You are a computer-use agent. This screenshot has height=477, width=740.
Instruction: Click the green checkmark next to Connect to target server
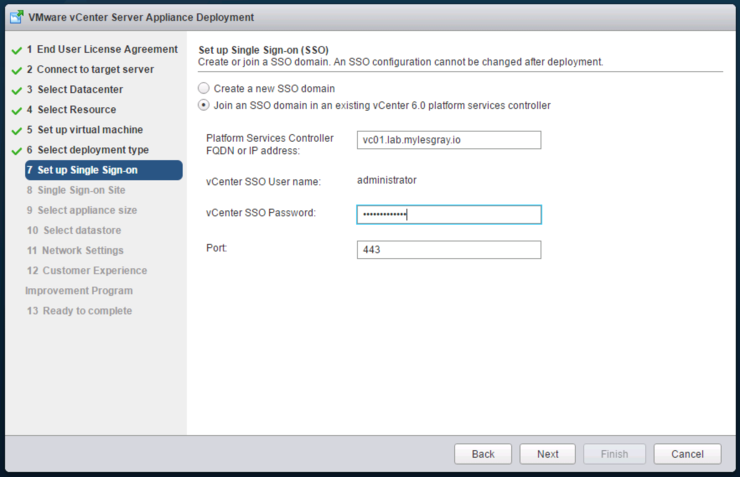tap(17, 71)
